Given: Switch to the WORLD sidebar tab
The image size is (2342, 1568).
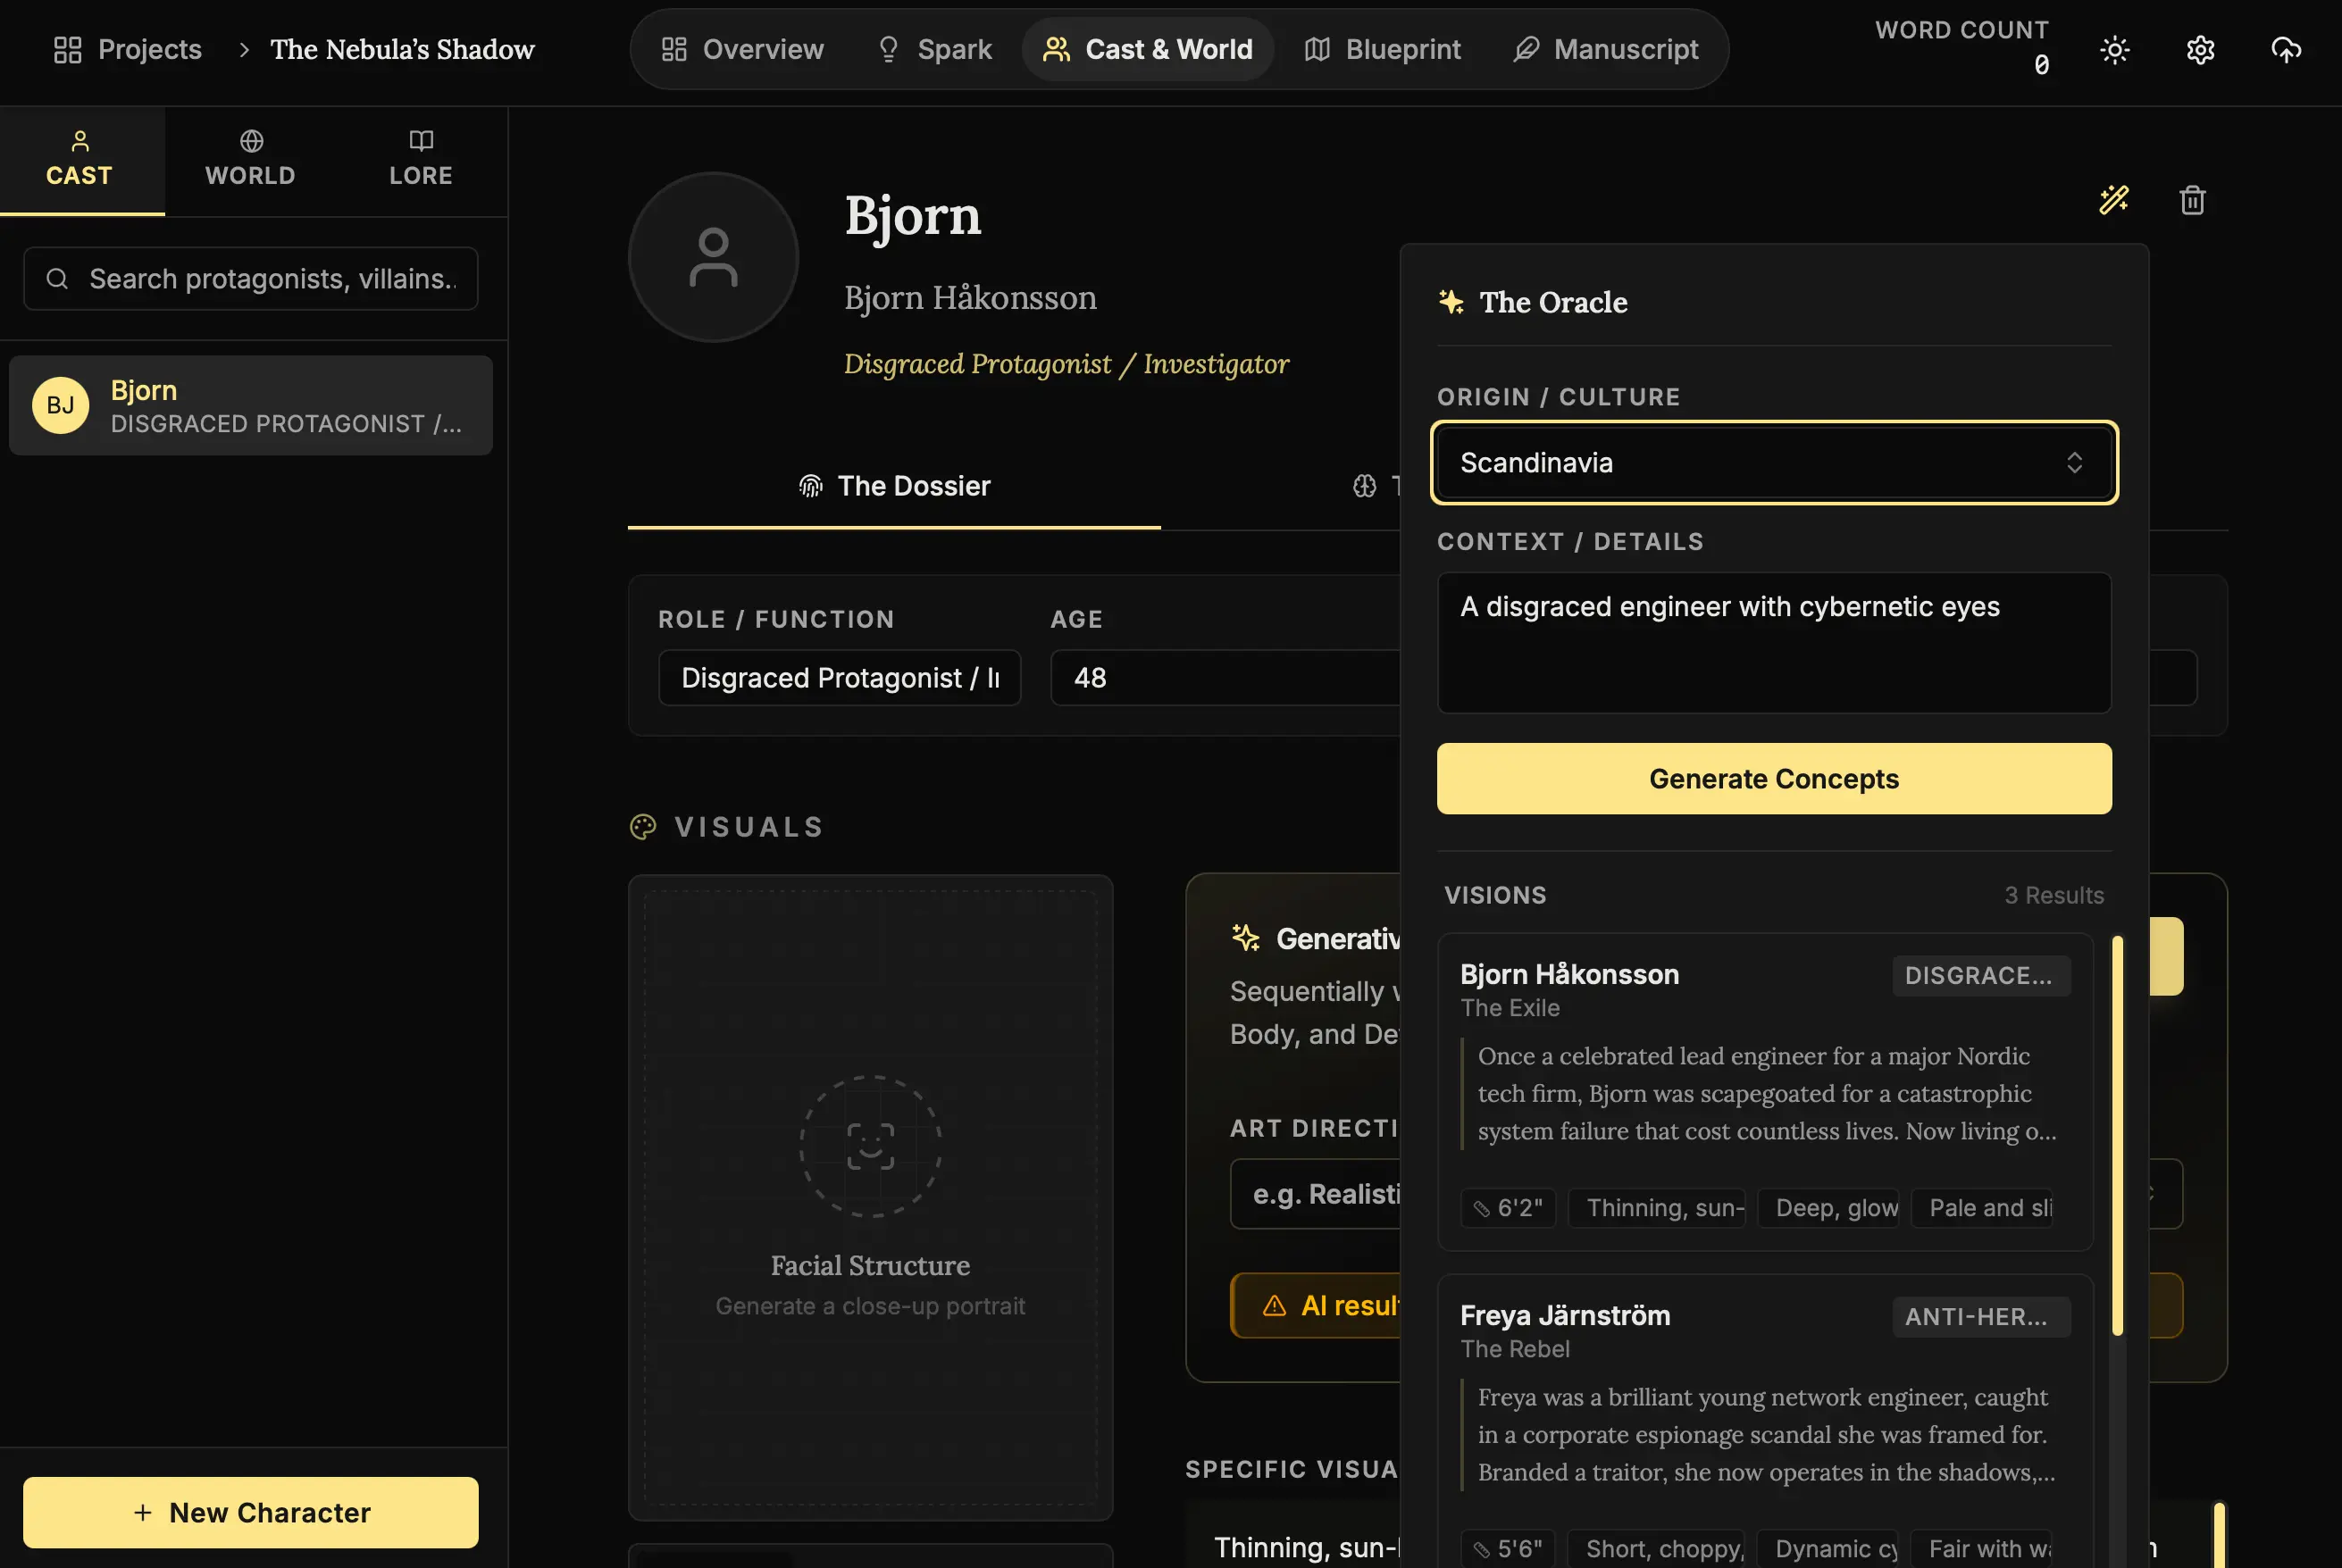Looking at the screenshot, I should 250,160.
